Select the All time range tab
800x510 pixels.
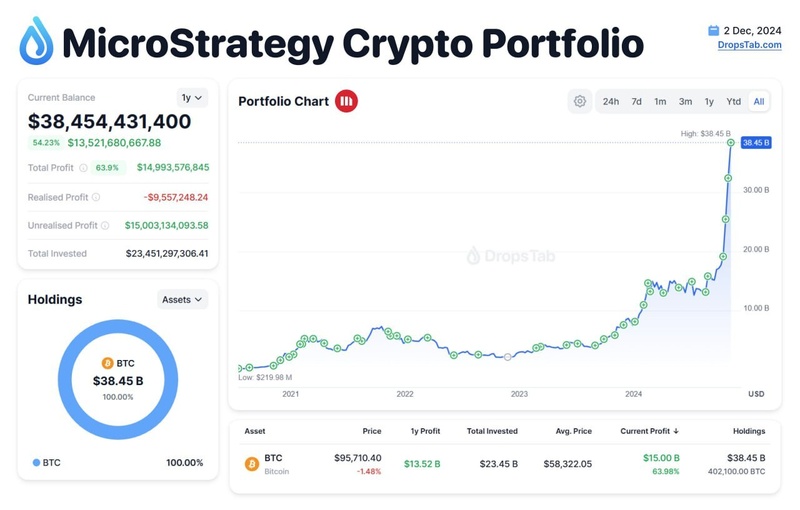(759, 101)
